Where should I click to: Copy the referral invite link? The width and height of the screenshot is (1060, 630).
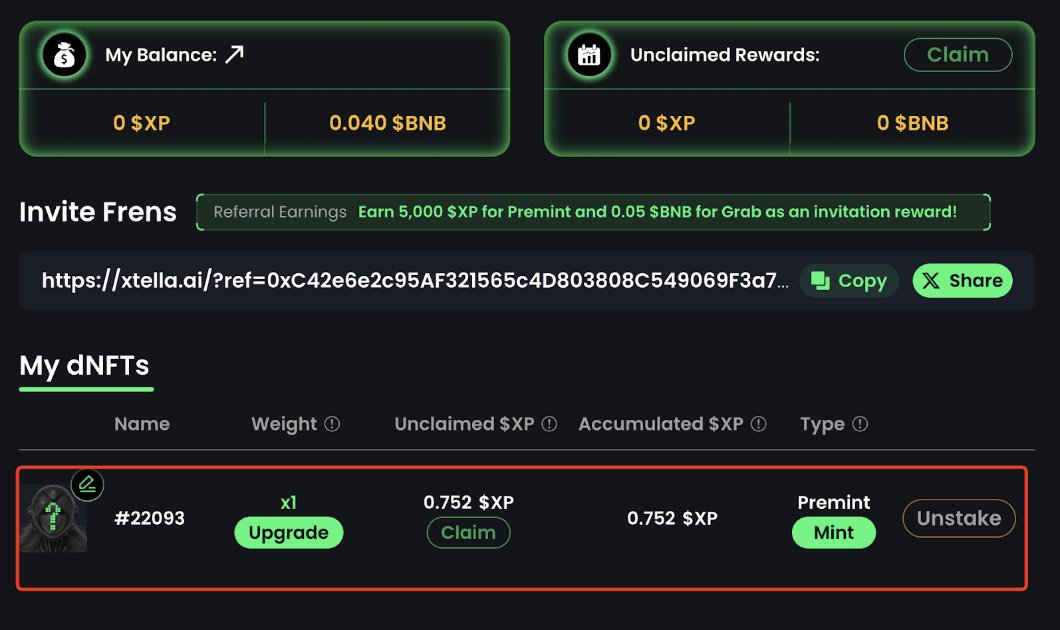tap(849, 281)
